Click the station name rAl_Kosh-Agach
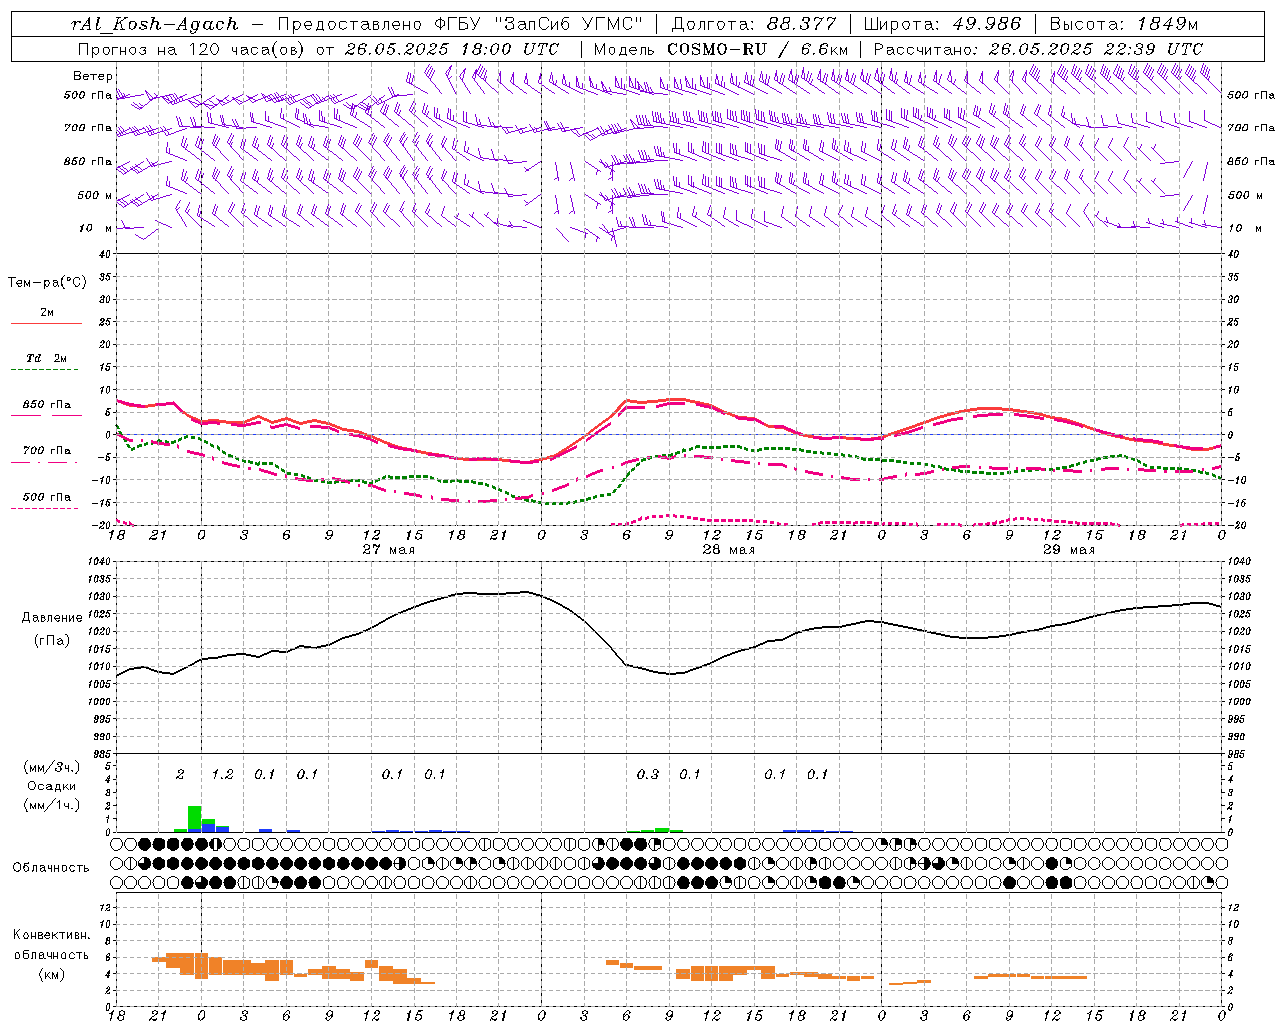This screenshot has height=1024, width=1280. pos(155,24)
